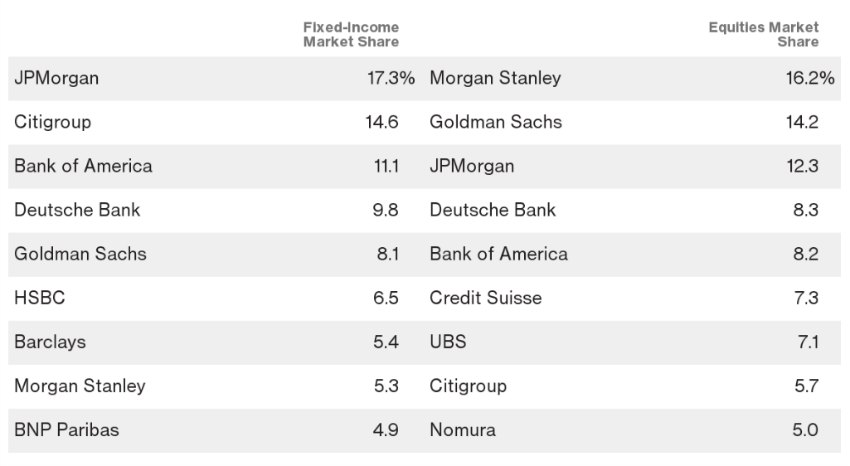The image size is (850, 466).
Task: Click Deutsche Bank in fixed-income list
Action: (x=77, y=210)
